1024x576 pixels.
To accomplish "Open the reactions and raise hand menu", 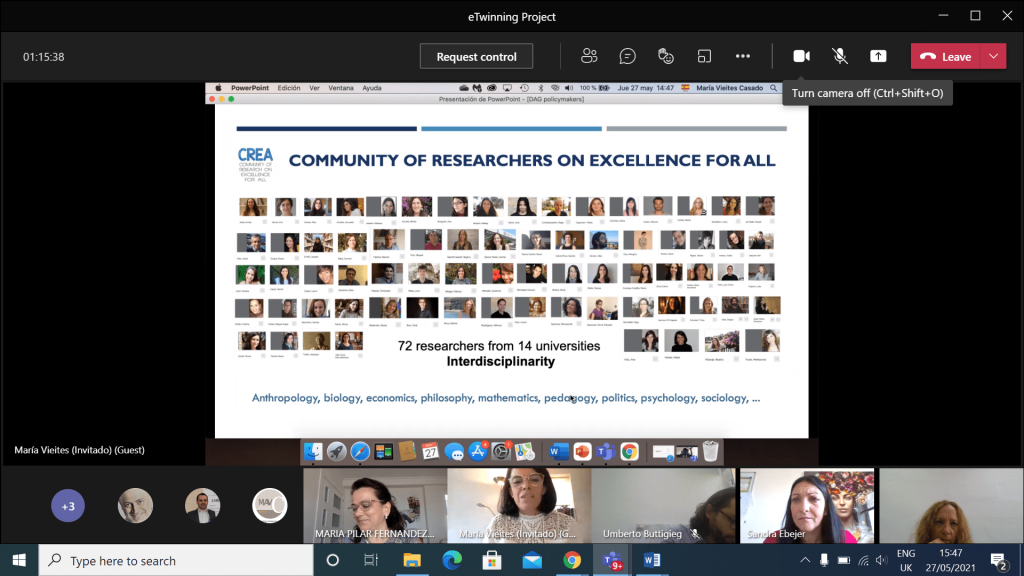I will (666, 56).
